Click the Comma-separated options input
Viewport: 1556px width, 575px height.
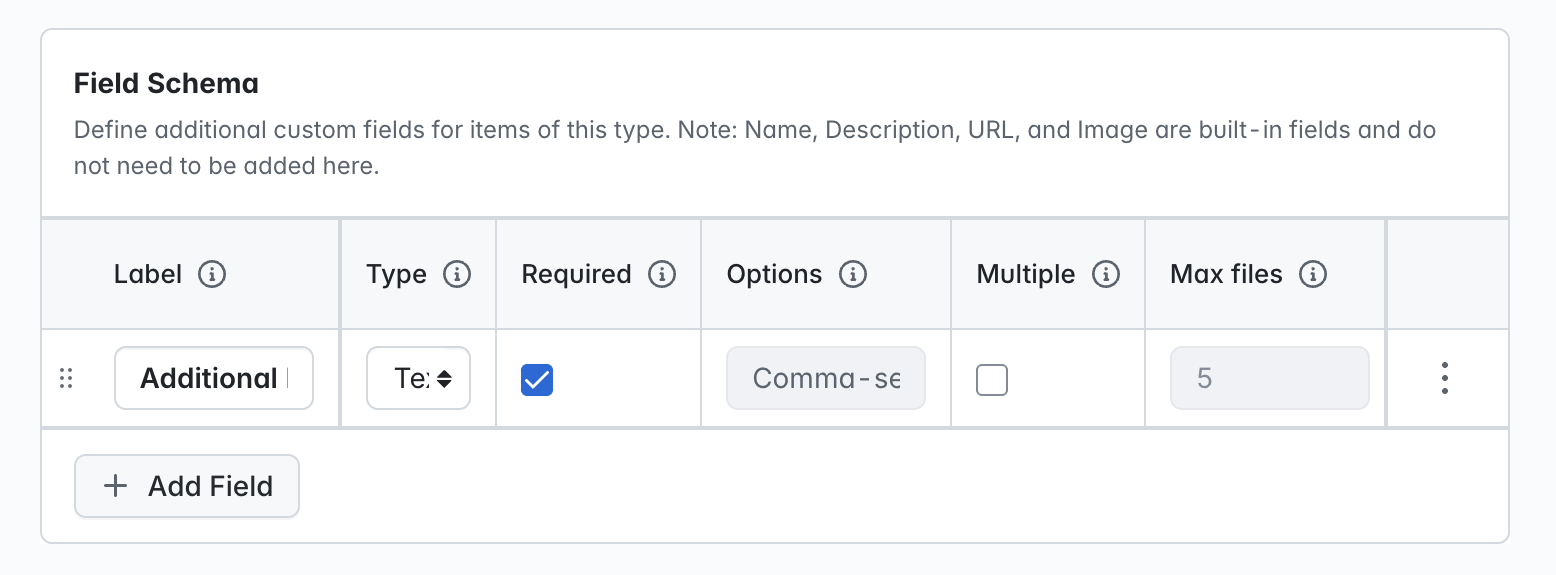pos(826,378)
